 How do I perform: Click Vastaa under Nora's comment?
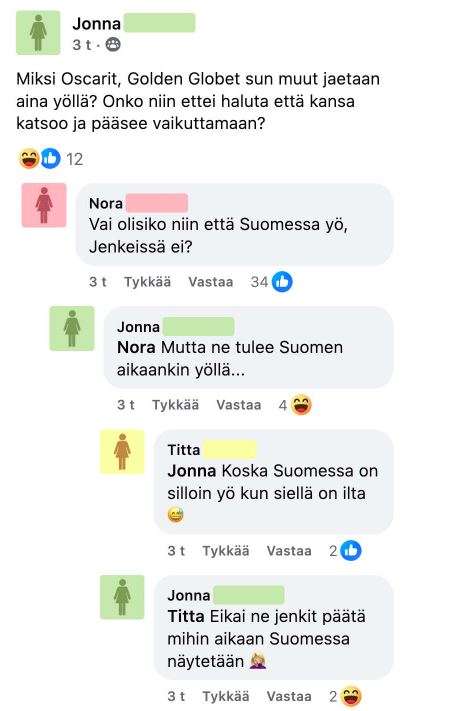pyautogui.click(x=211, y=282)
